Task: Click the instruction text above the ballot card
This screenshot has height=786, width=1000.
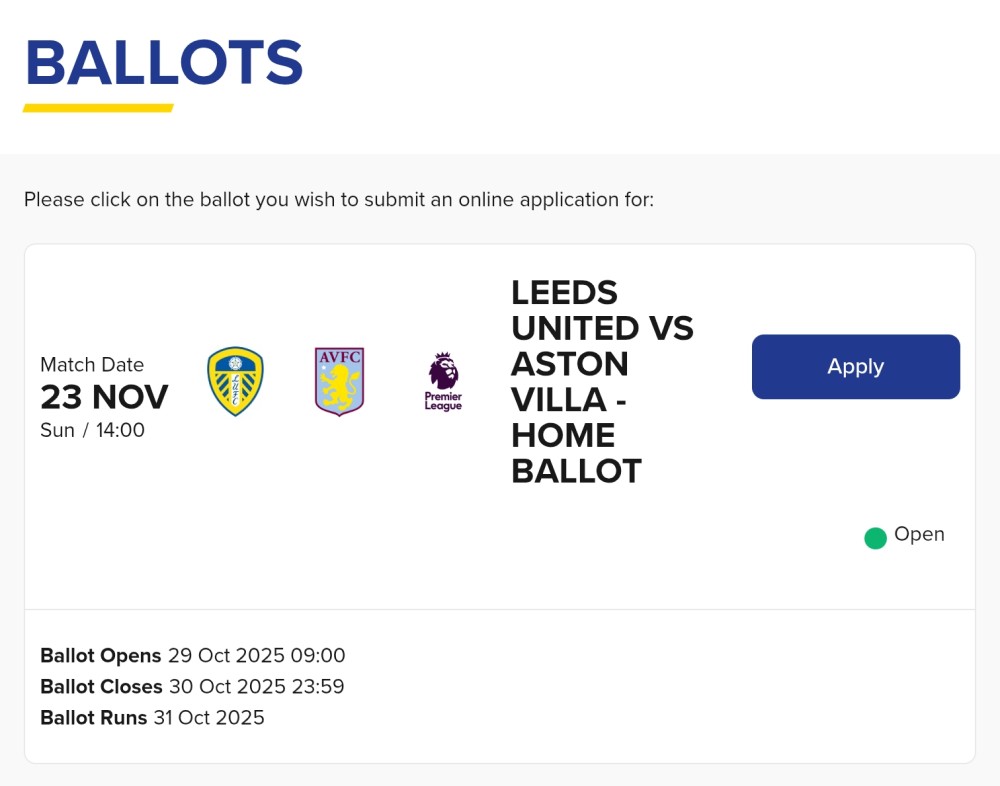Action: coord(338,200)
